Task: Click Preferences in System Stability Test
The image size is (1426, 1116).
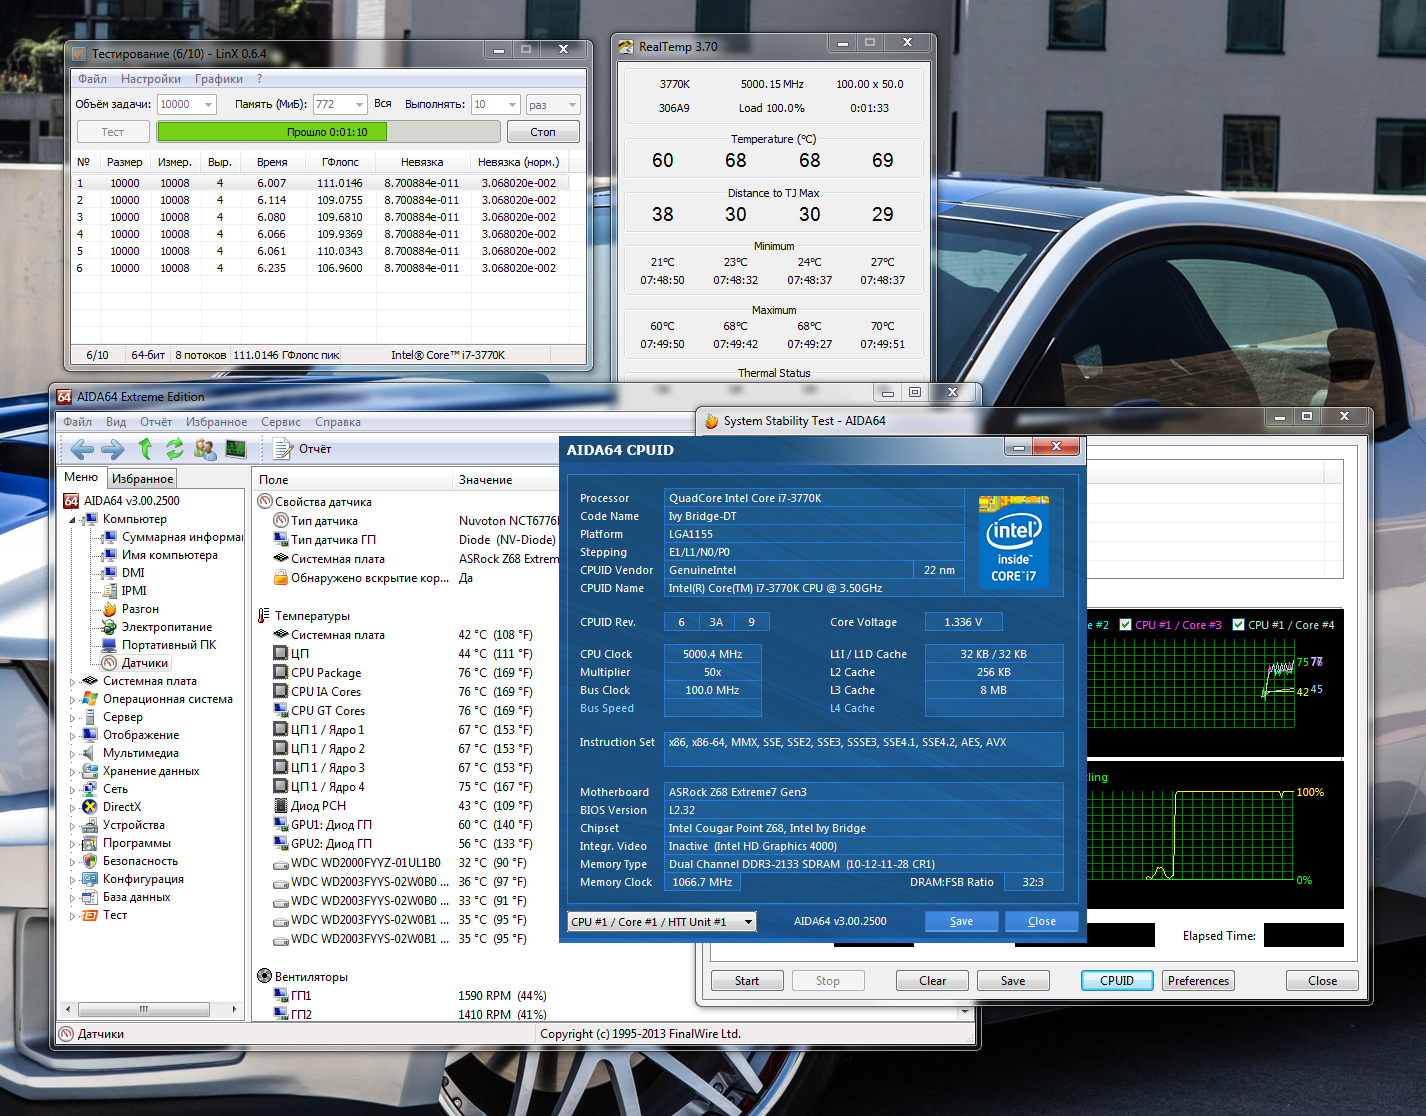Action: point(1197,981)
